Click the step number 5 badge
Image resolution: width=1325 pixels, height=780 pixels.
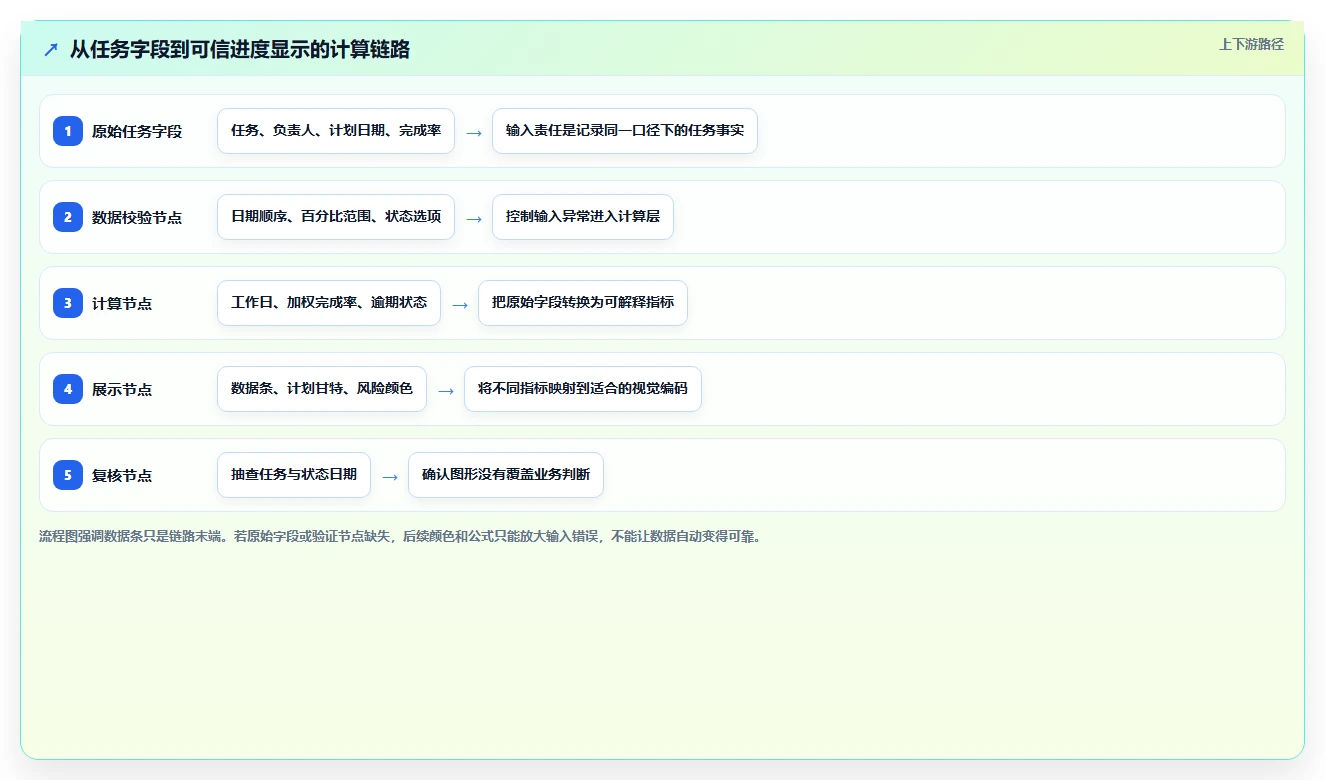pos(68,475)
